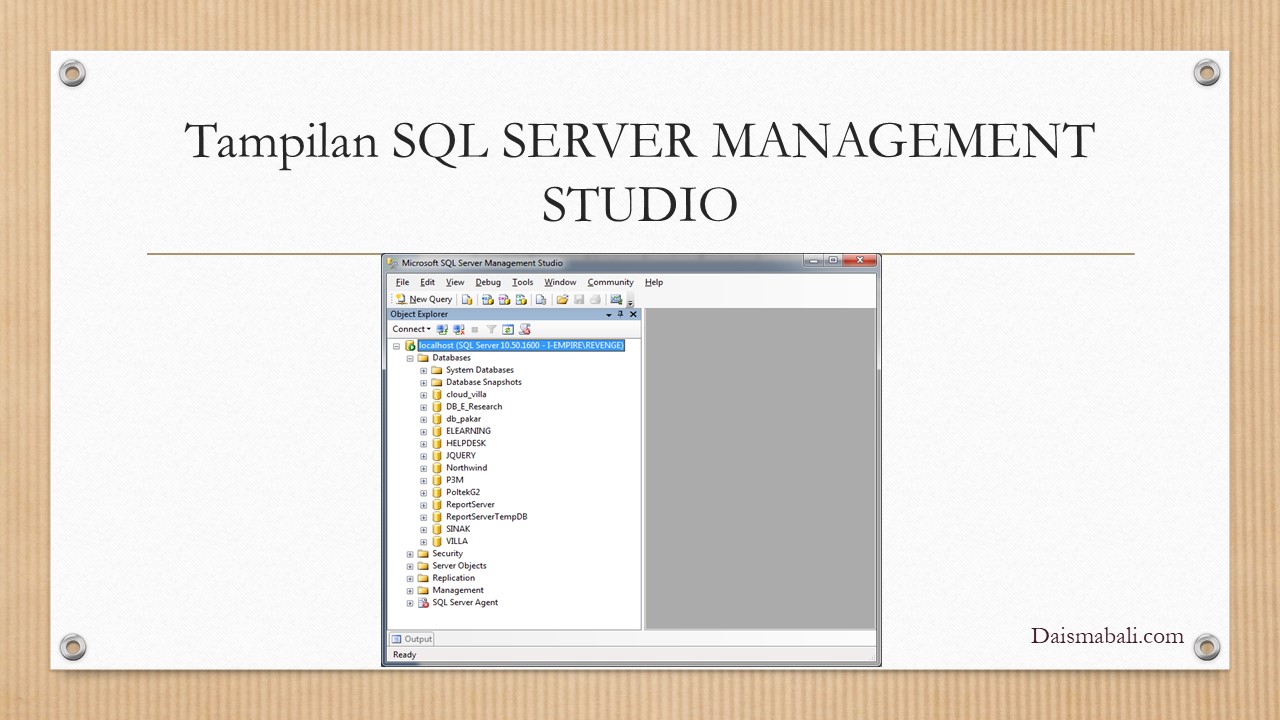This screenshot has height=720, width=1280.
Task: Click the Disconnect server icon
Action: pos(458,329)
